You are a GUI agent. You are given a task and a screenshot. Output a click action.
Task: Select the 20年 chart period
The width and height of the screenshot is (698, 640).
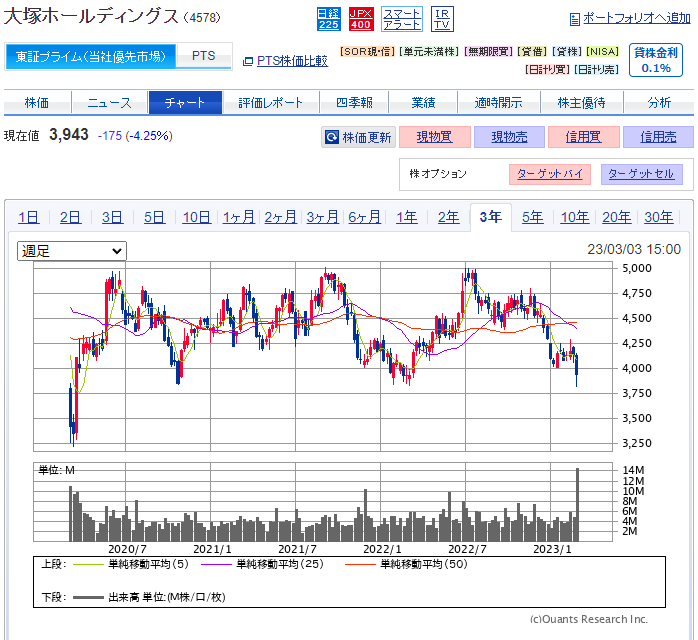tap(617, 217)
